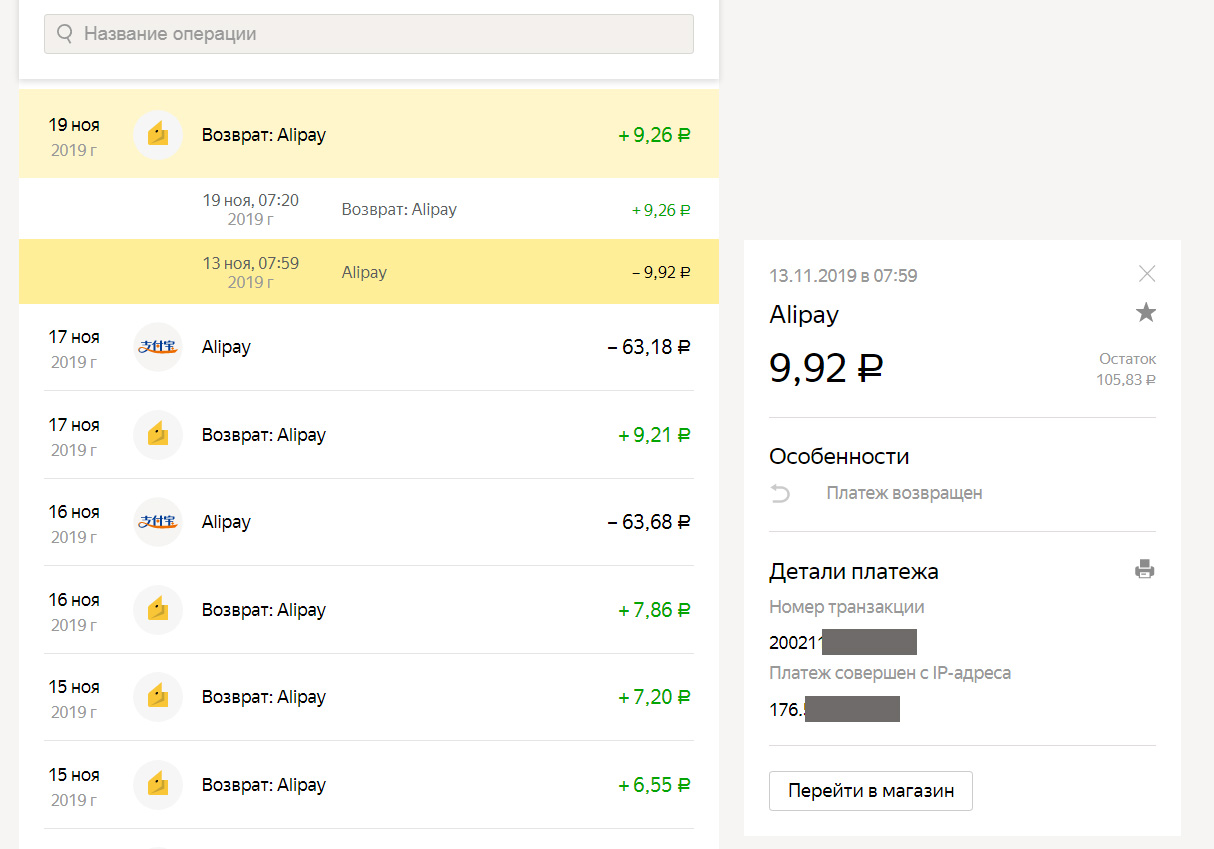Click the −63,68 ₽ amount on 16 Nov
Viewport: 1214px width, 849px height.
coord(649,522)
